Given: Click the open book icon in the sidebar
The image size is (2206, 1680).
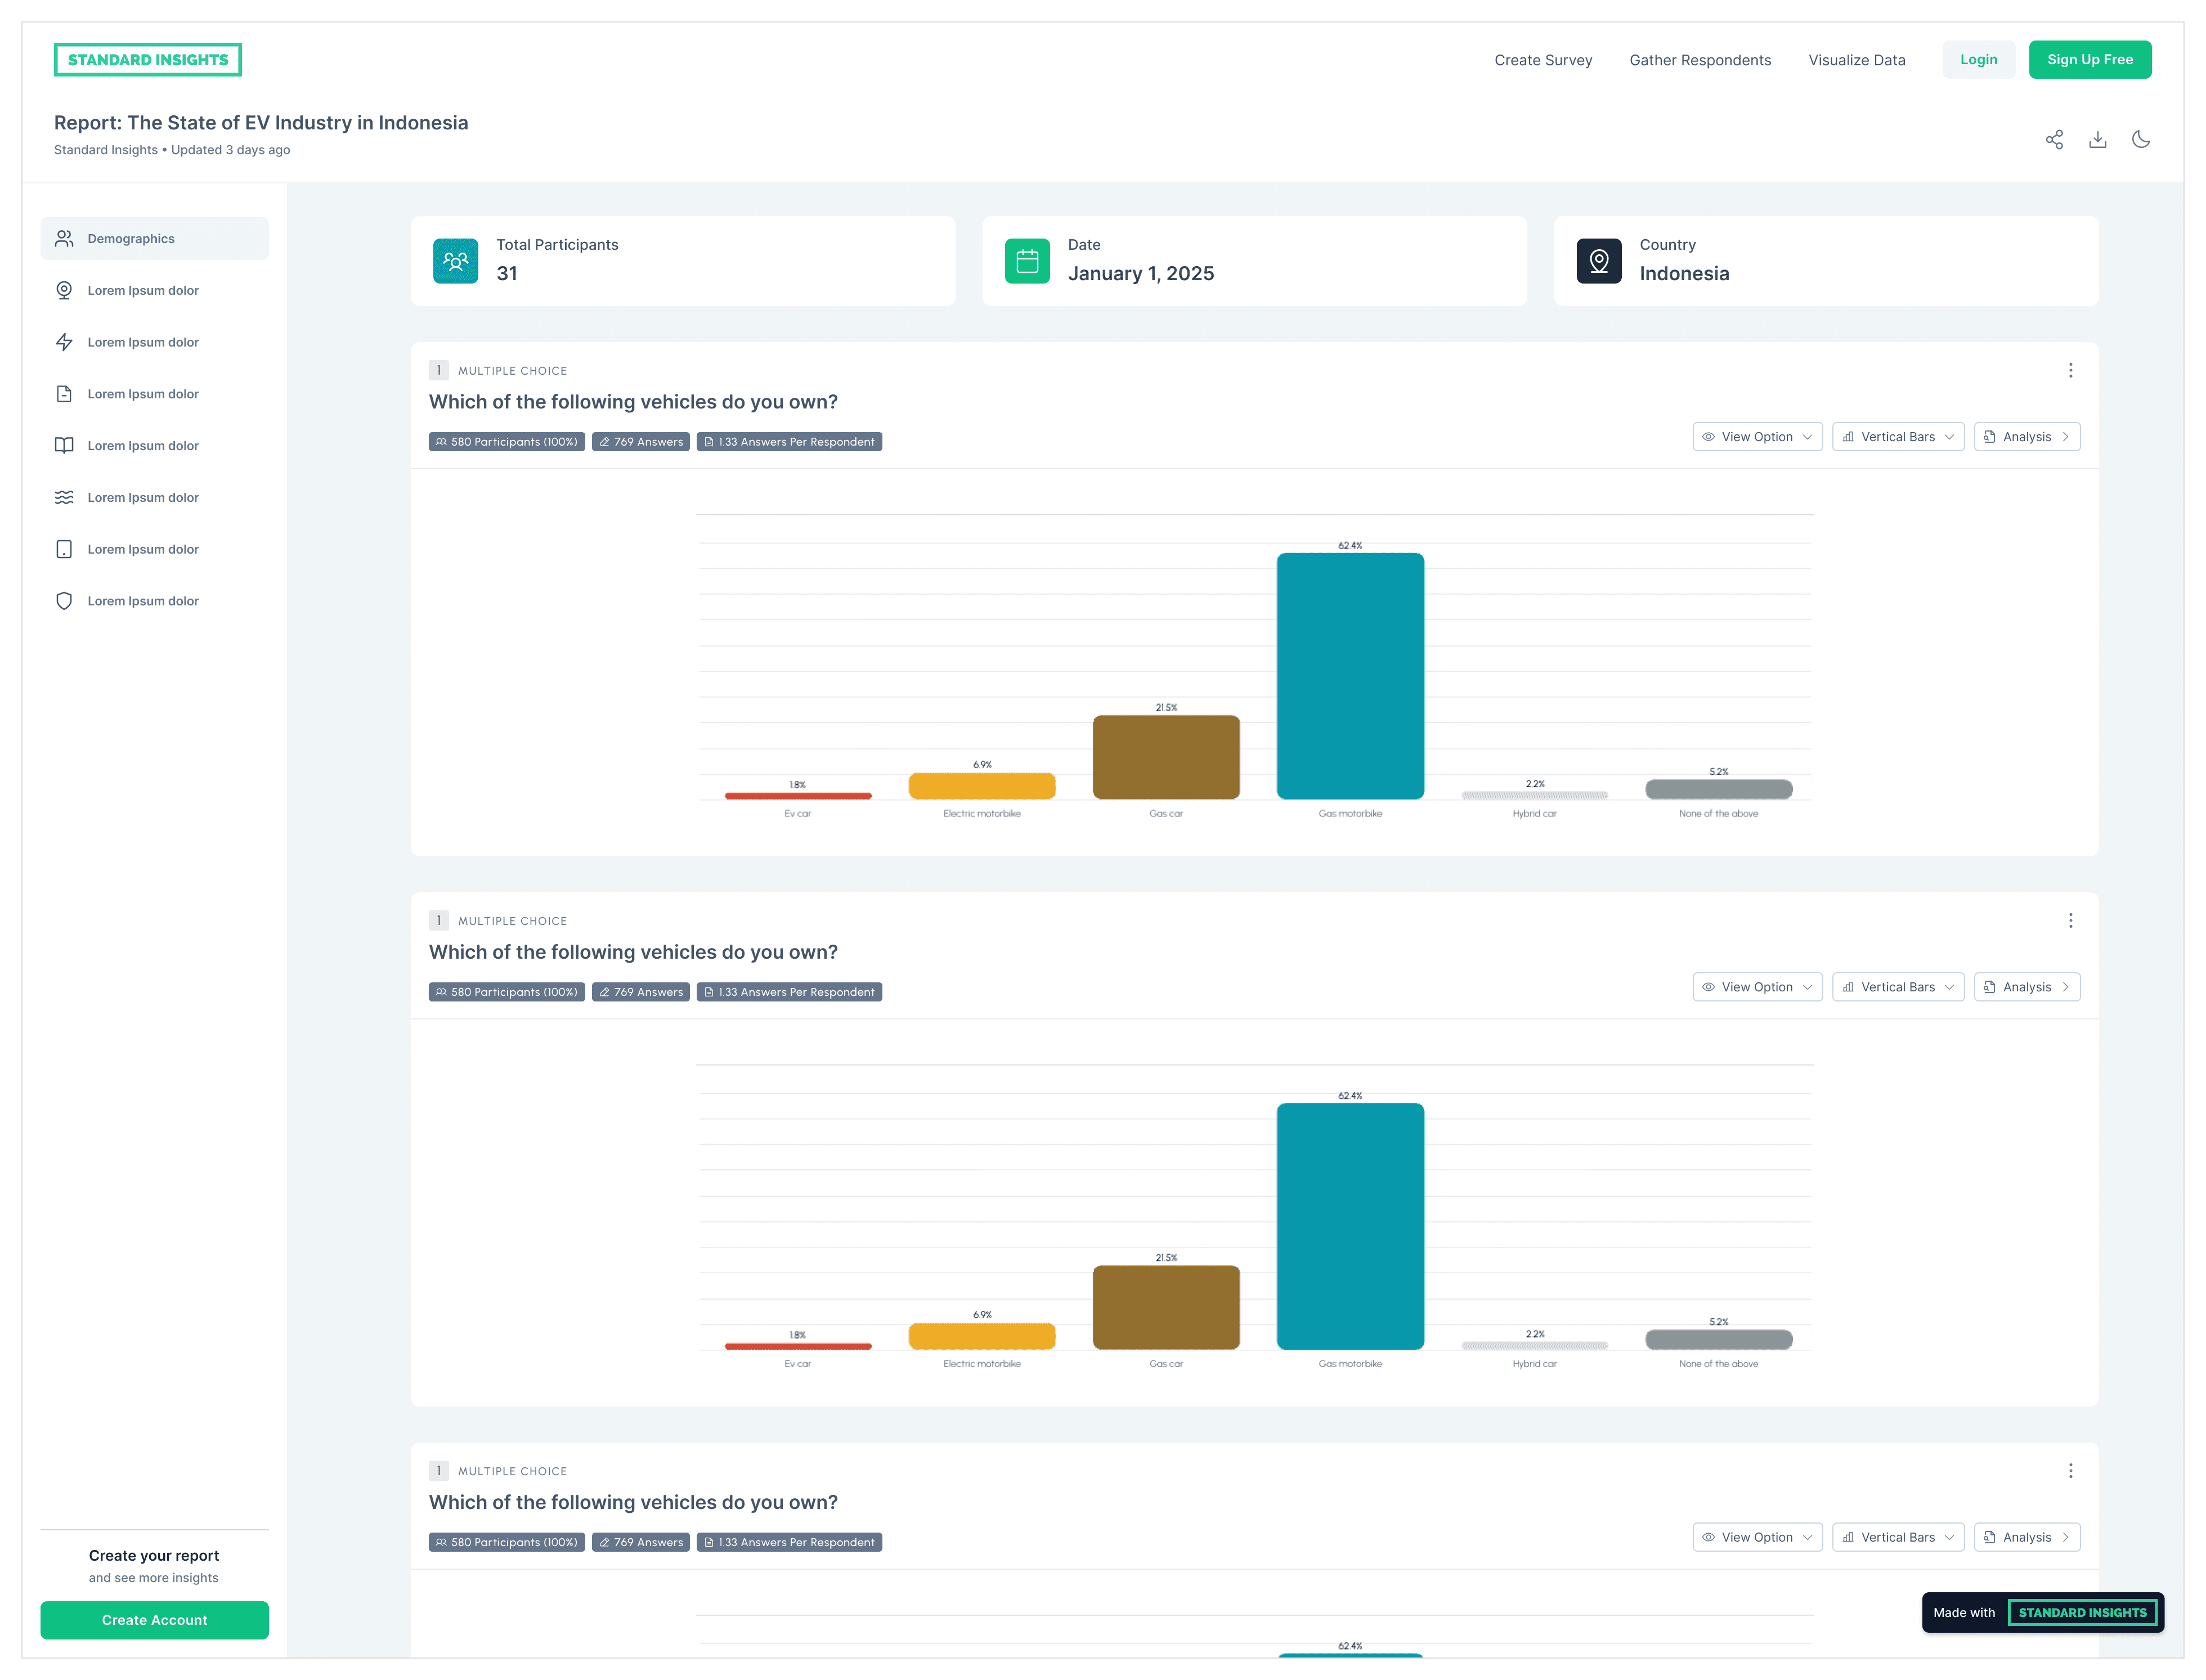Looking at the screenshot, I should tap(64, 446).
